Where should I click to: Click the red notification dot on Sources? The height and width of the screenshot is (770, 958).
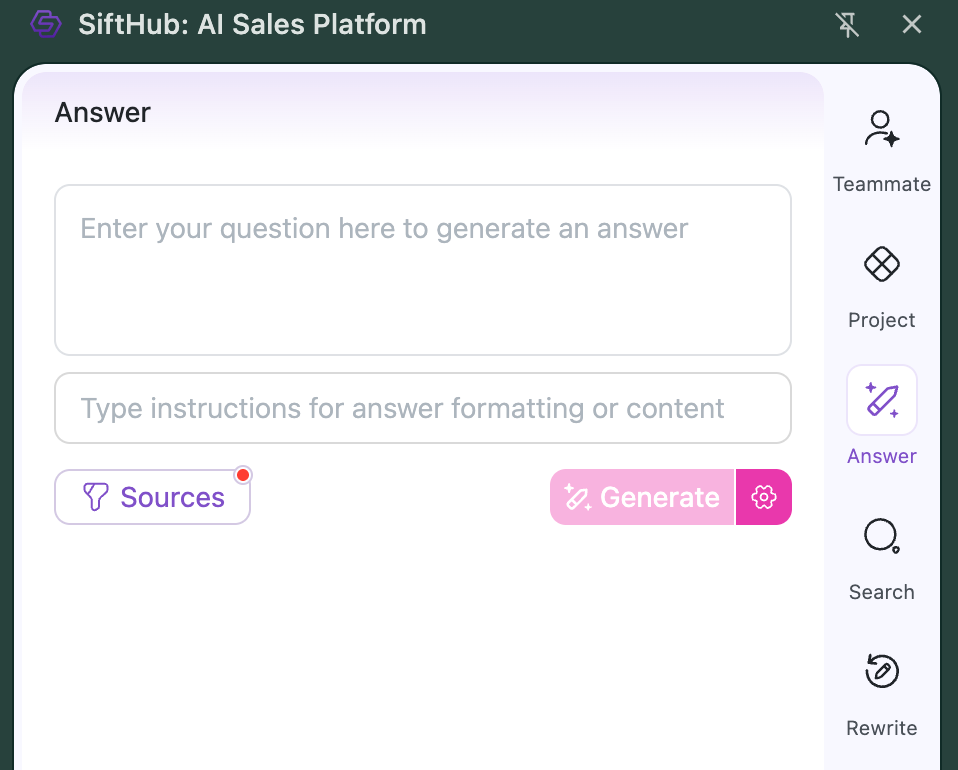pyautogui.click(x=242, y=475)
